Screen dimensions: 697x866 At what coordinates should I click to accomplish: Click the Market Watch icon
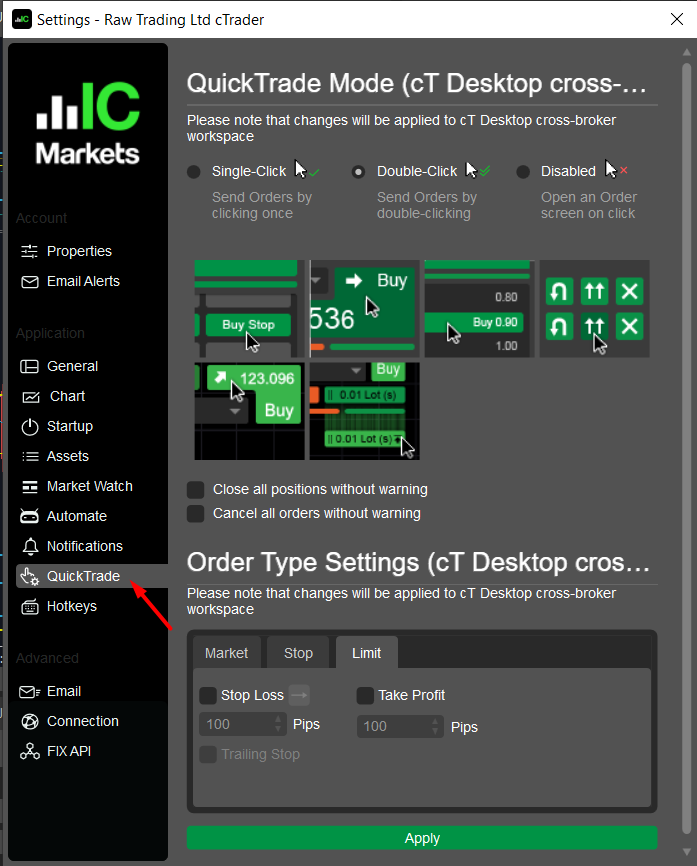pyautogui.click(x=30, y=487)
